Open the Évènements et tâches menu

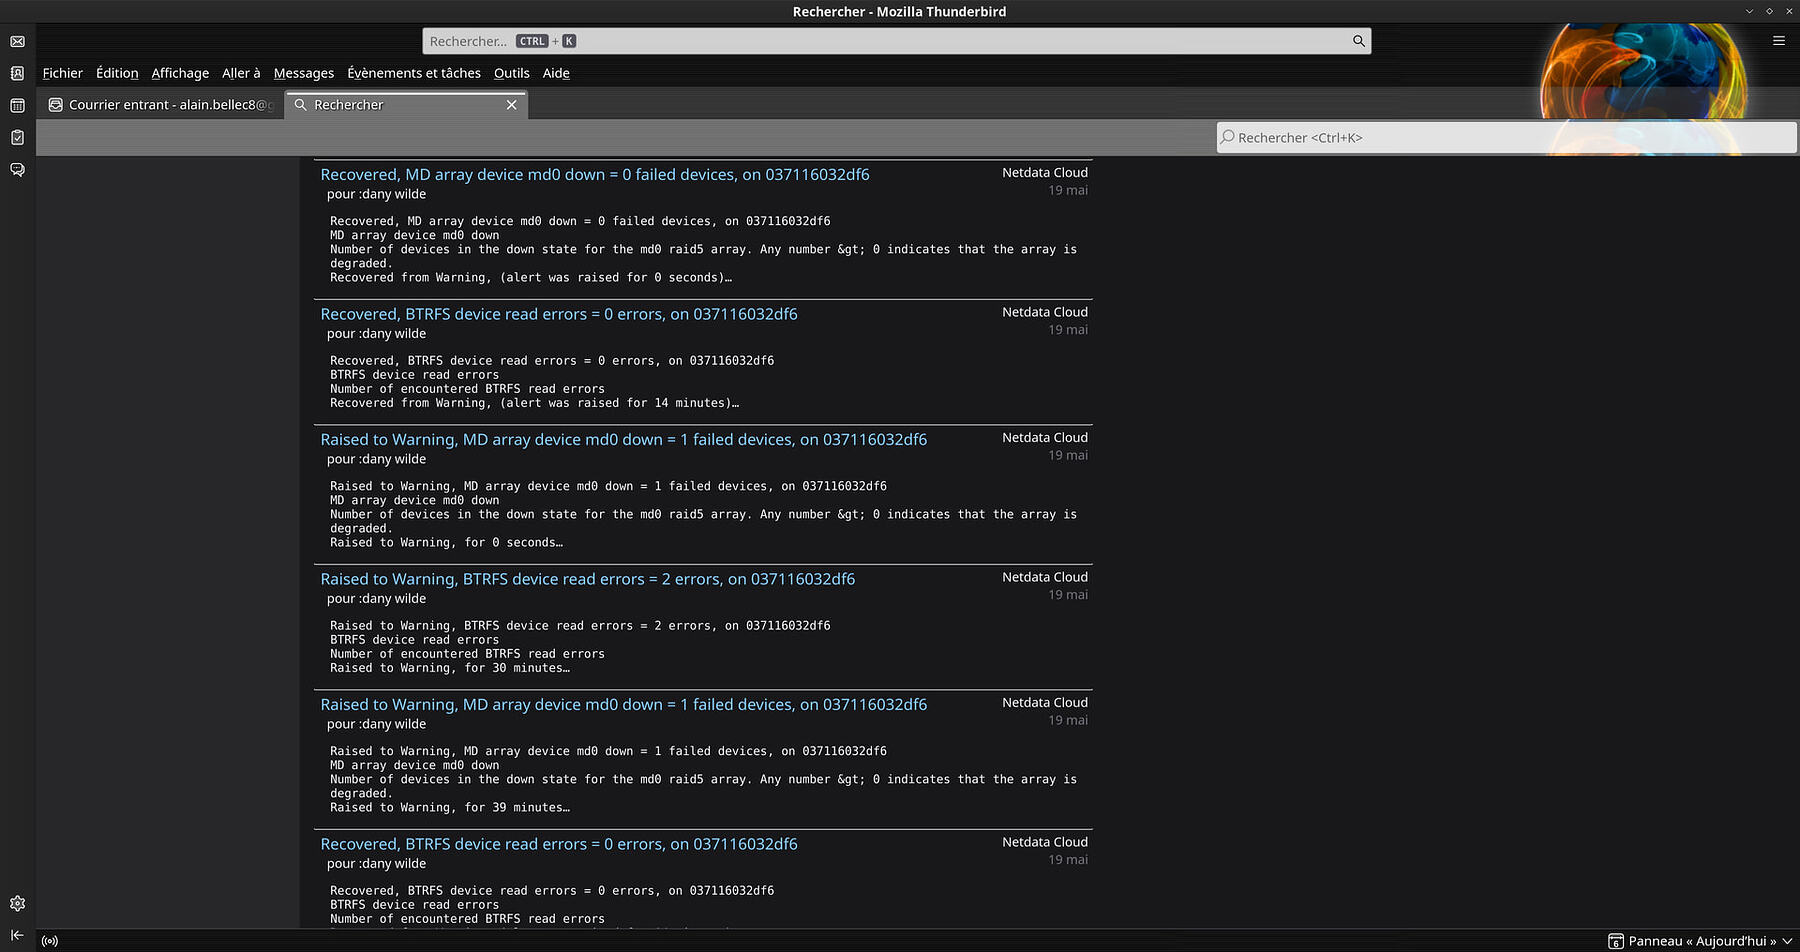(414, 73)
